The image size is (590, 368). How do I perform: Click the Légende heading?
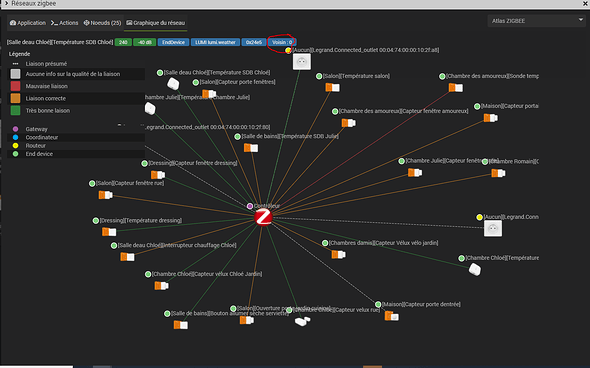[20, 54]
